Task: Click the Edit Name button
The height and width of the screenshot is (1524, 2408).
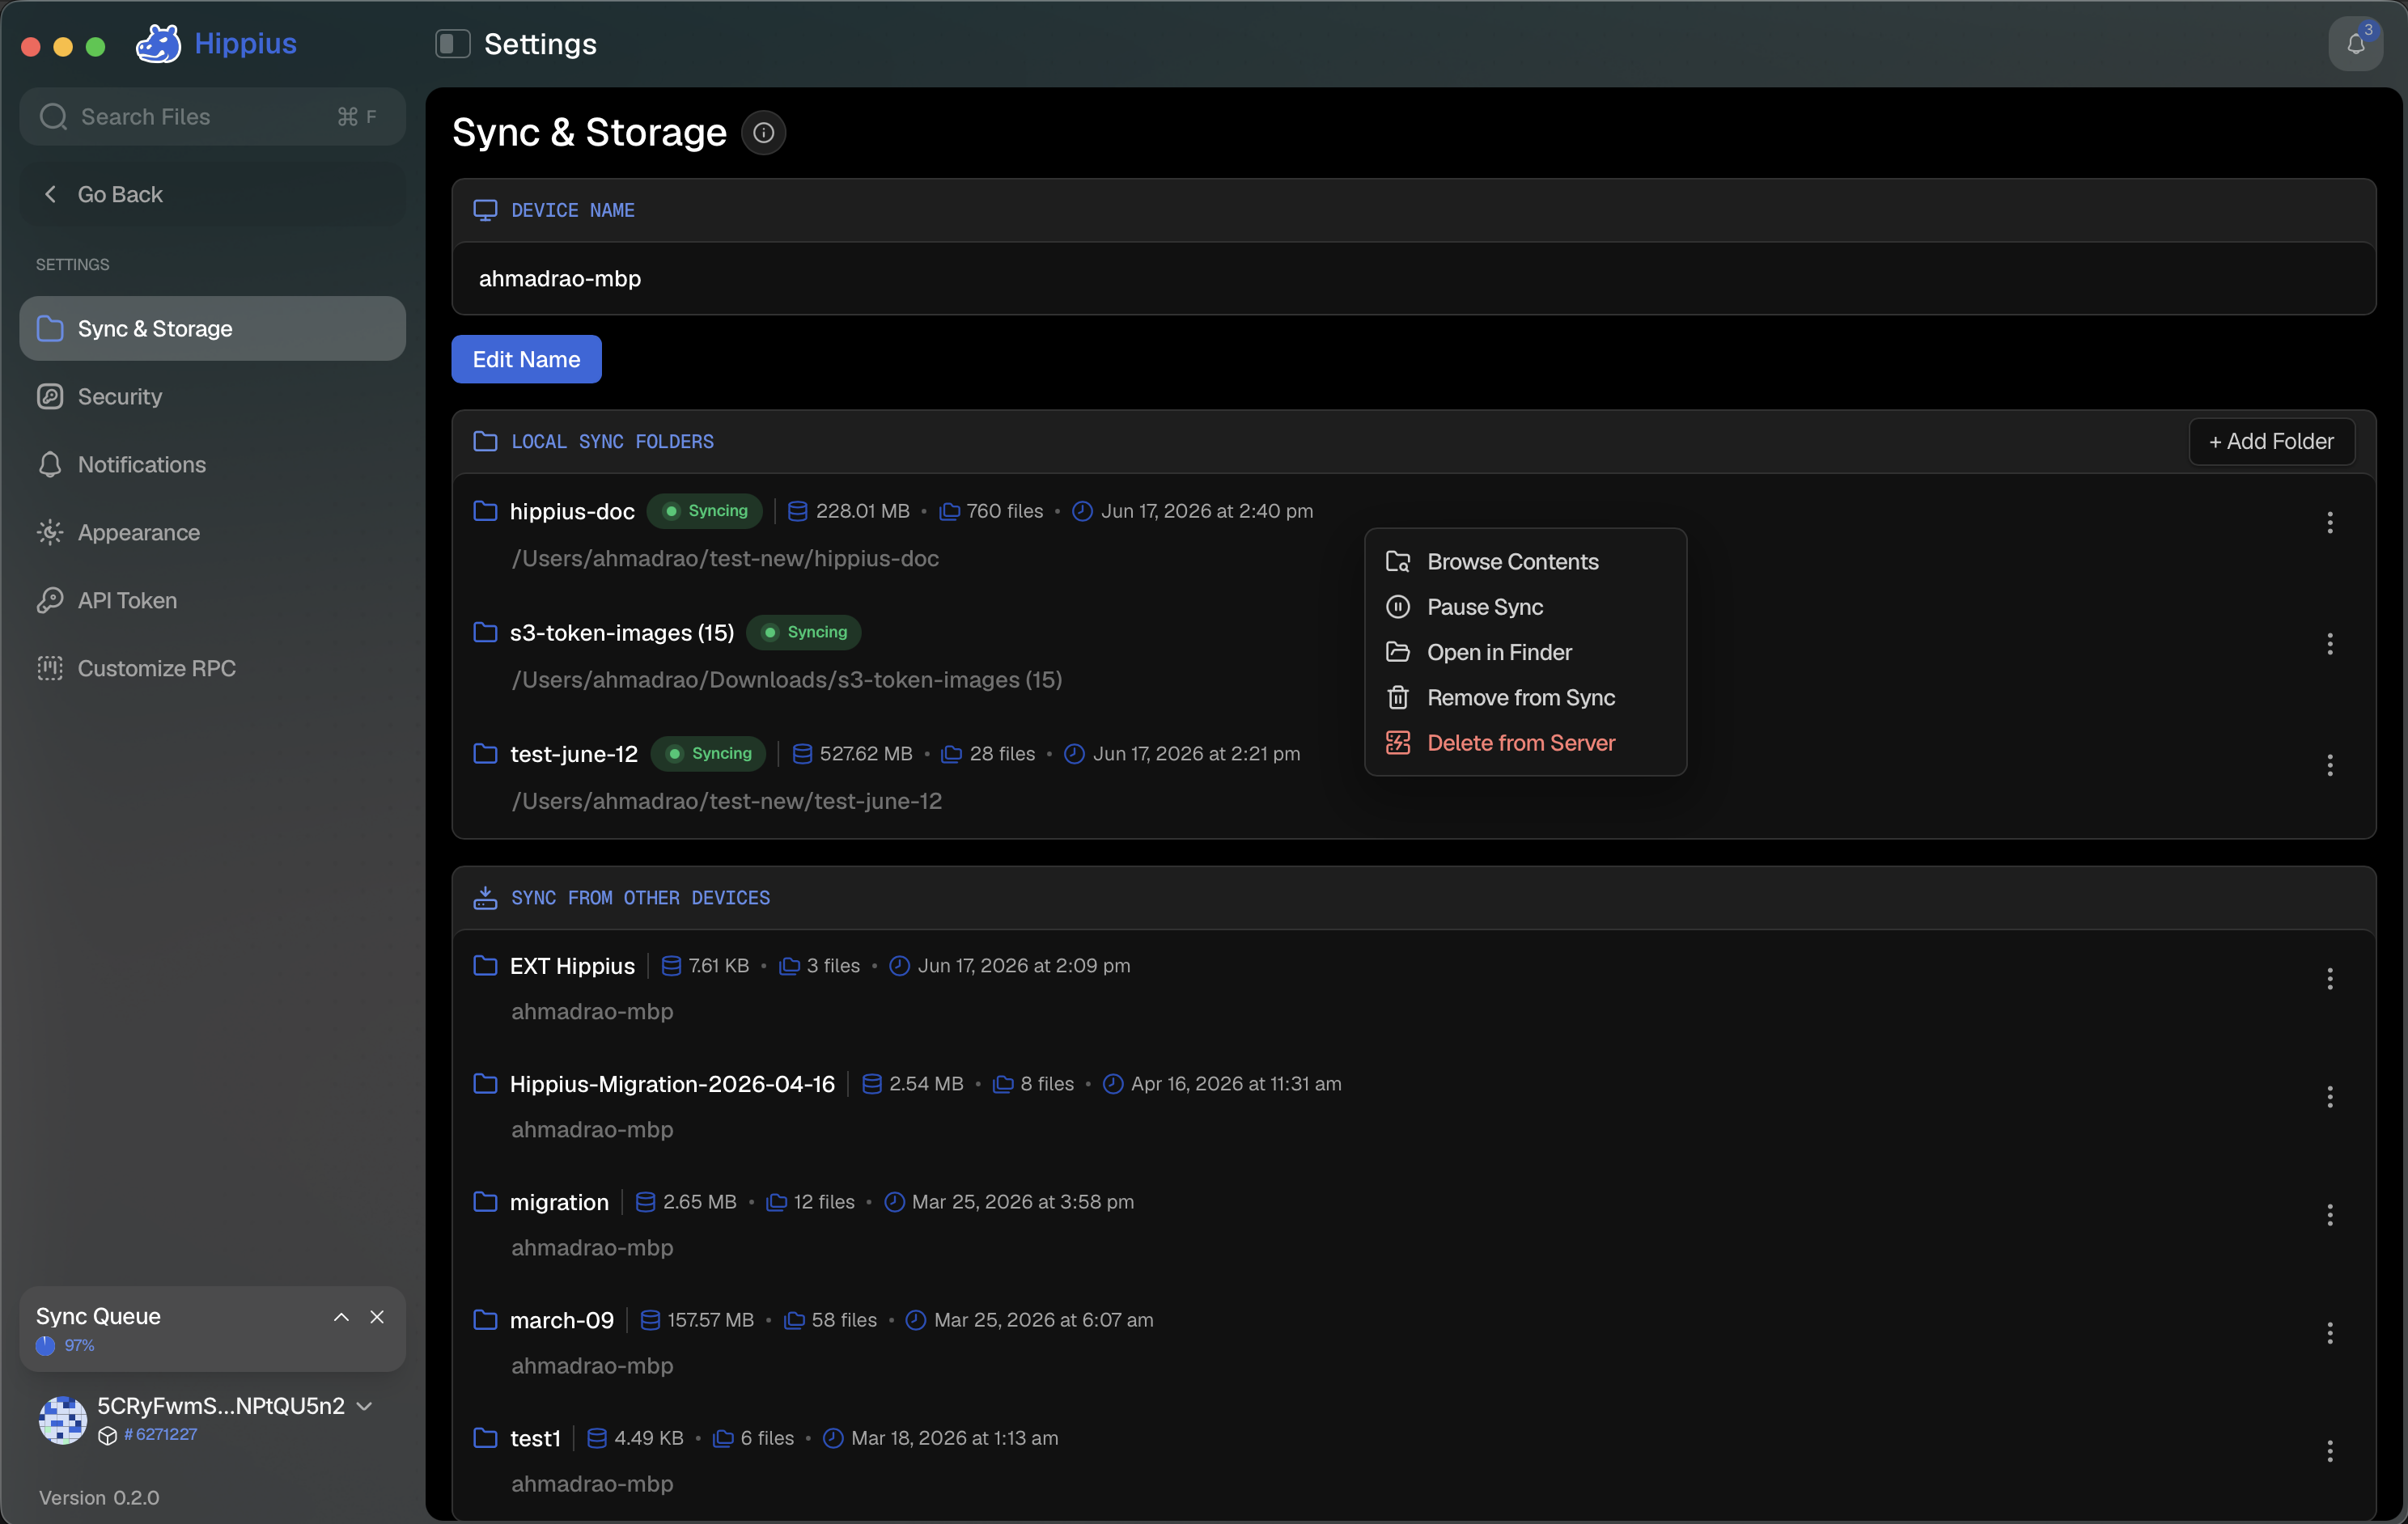Action: (x=526, y=359)
